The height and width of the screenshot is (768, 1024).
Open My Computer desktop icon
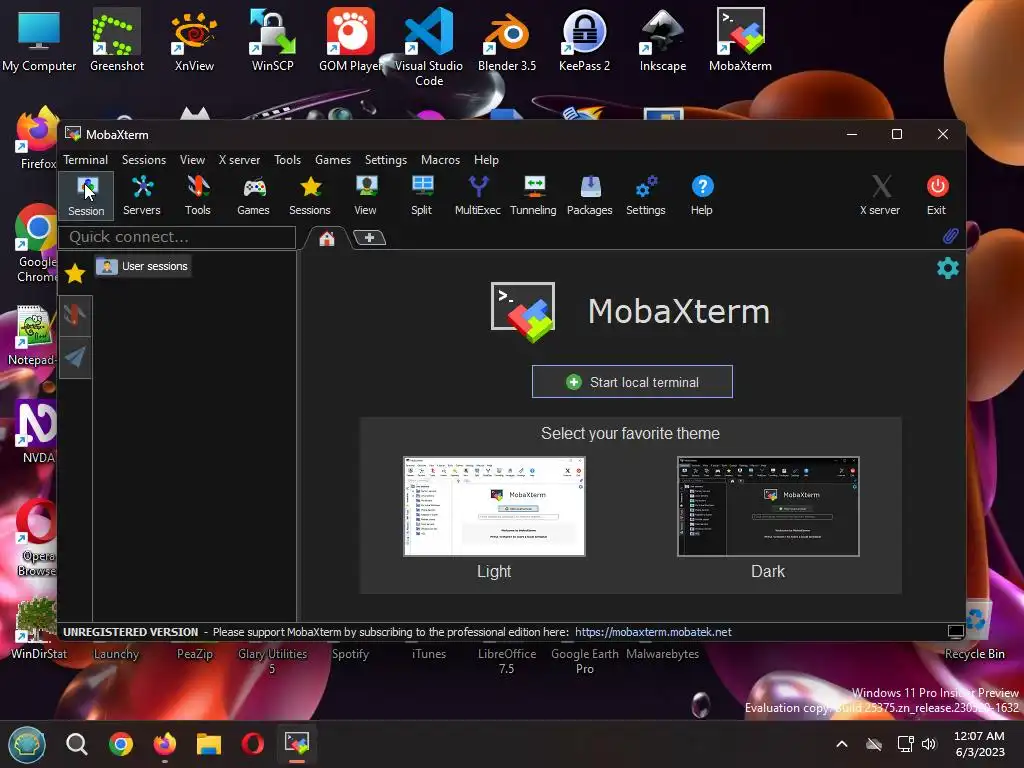39,40
